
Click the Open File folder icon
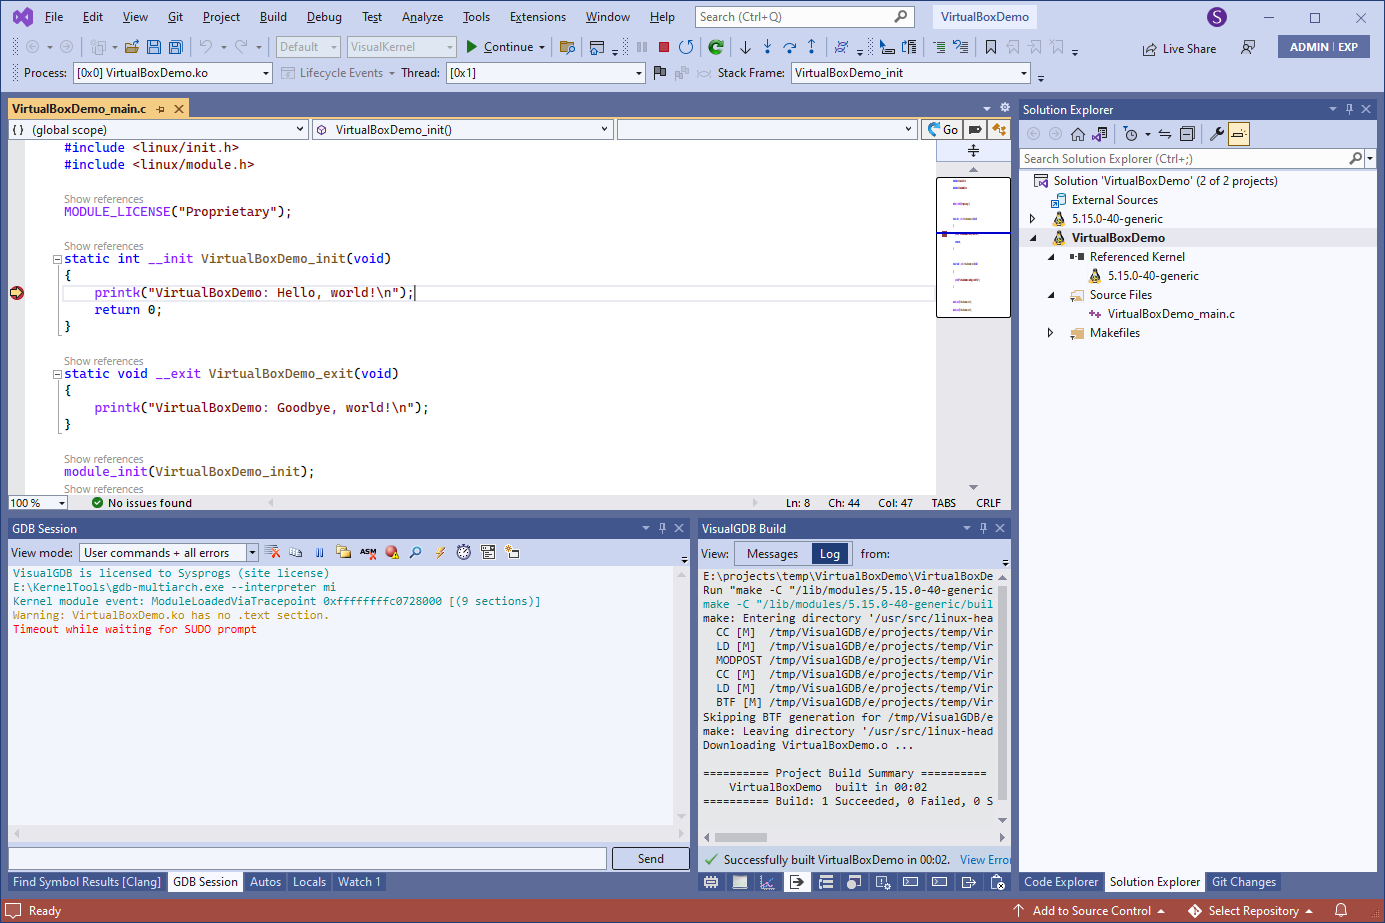tap(131, 47)
